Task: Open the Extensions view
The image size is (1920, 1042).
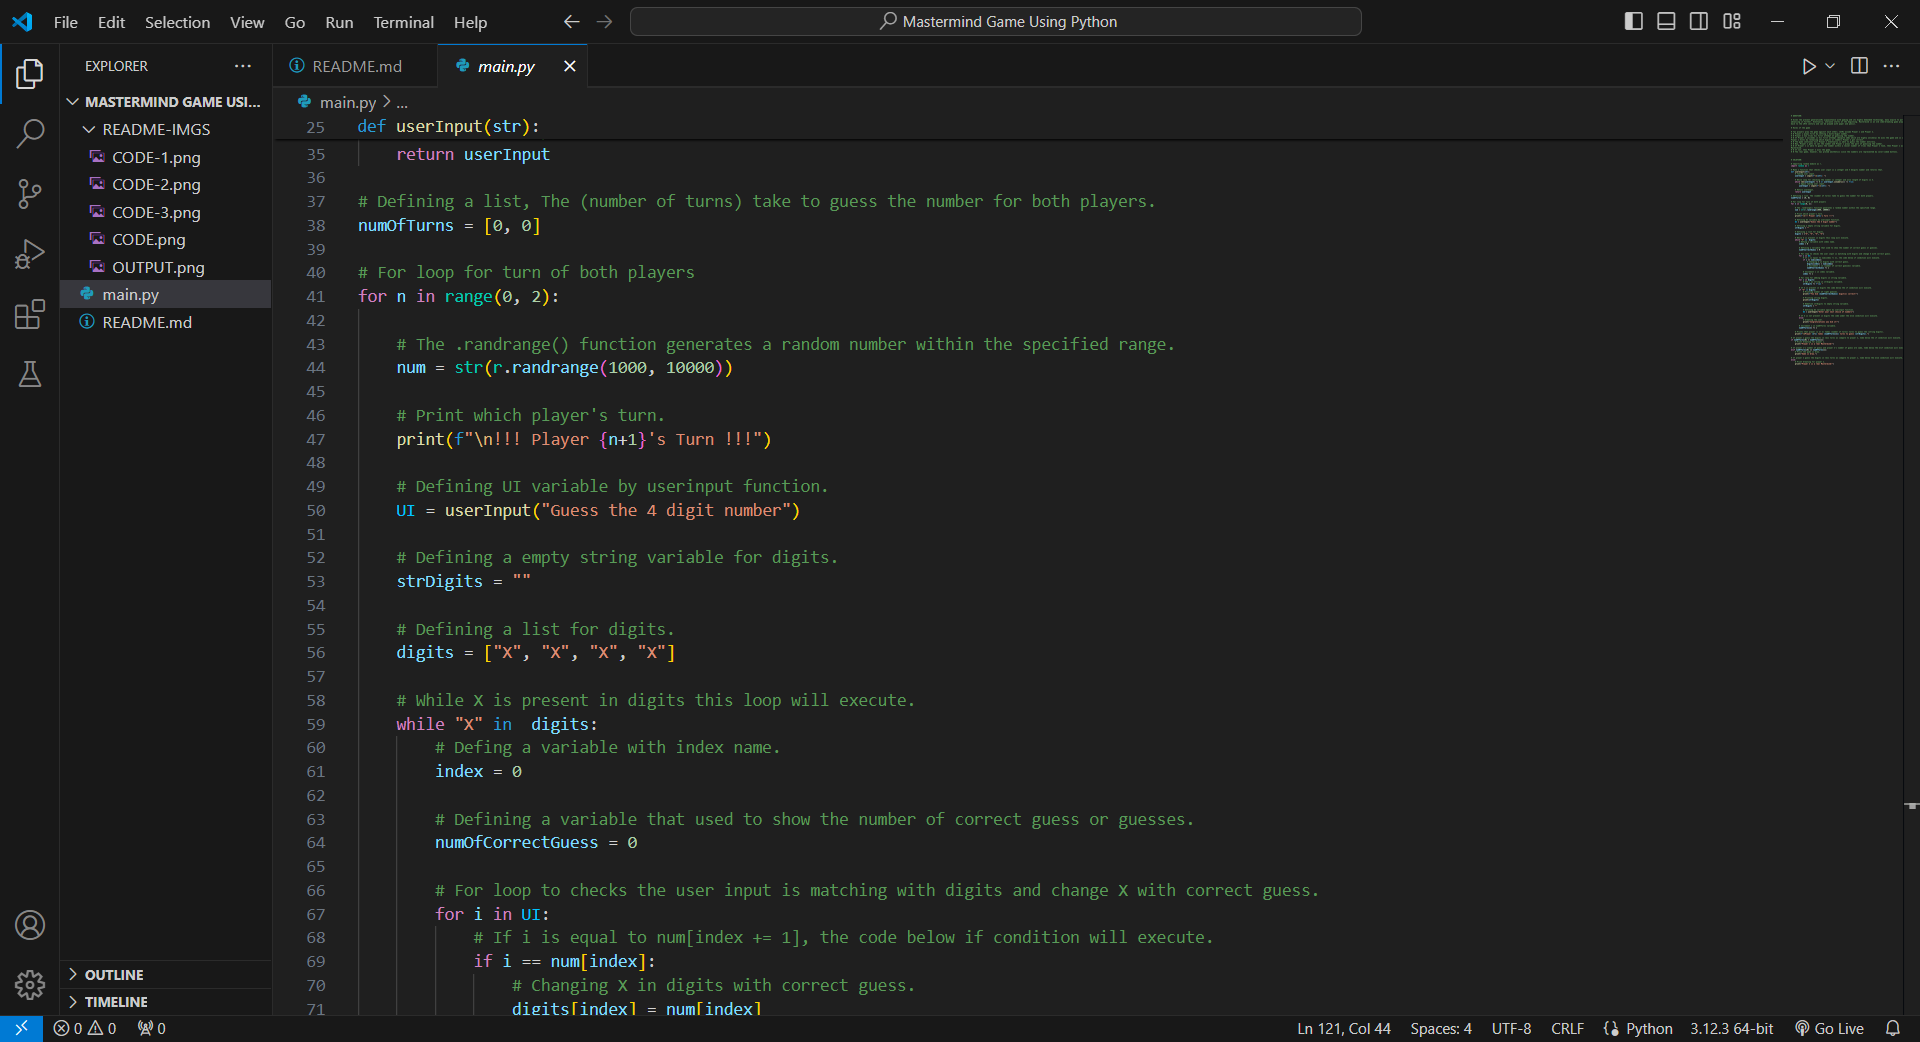Action: tap(30, 314)
